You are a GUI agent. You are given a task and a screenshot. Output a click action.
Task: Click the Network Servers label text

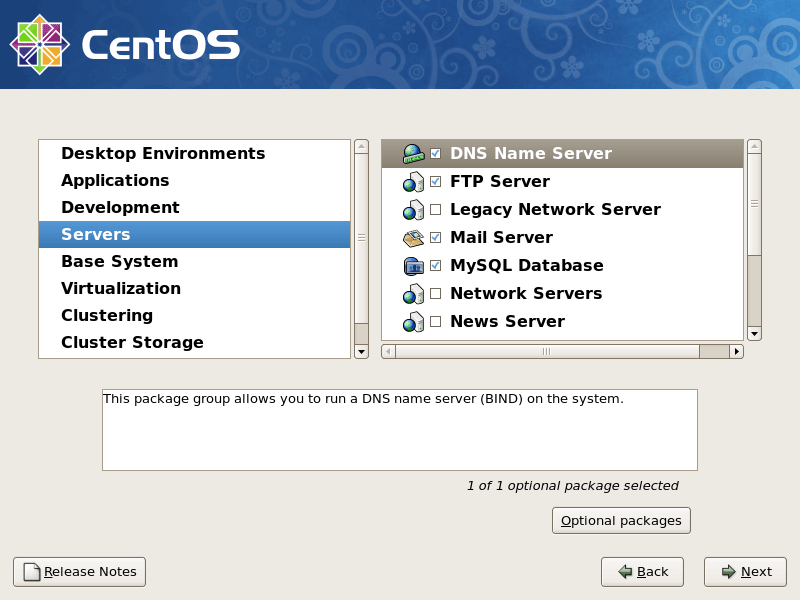526,294
